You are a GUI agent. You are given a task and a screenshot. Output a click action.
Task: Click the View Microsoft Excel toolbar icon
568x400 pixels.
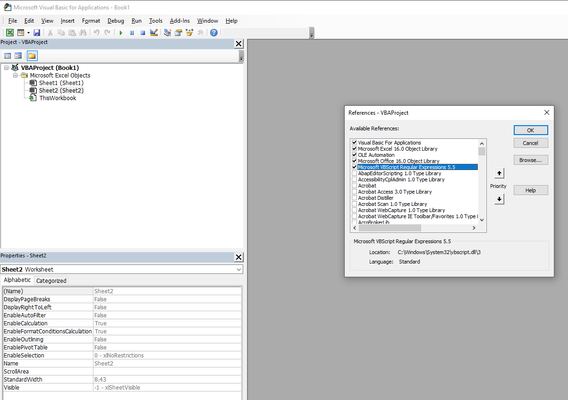pyautogui.click(x=10, y=33)
